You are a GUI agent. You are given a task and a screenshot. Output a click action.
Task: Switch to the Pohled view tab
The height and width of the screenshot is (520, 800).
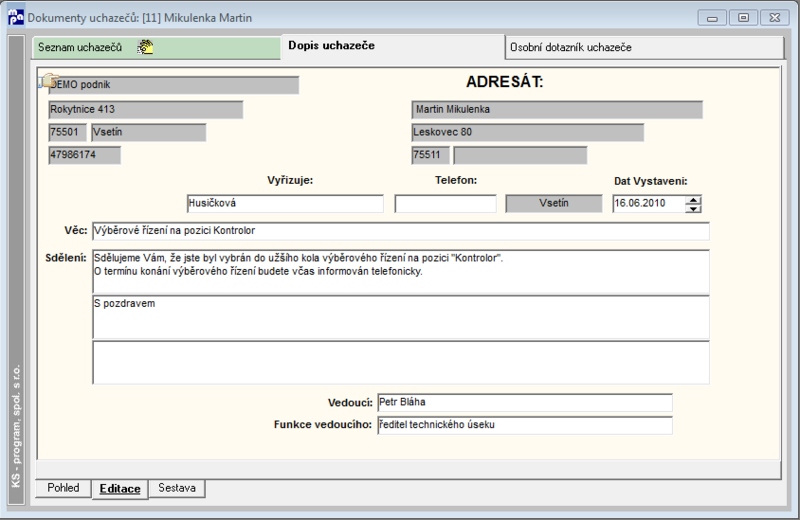[x=63, y=488]
